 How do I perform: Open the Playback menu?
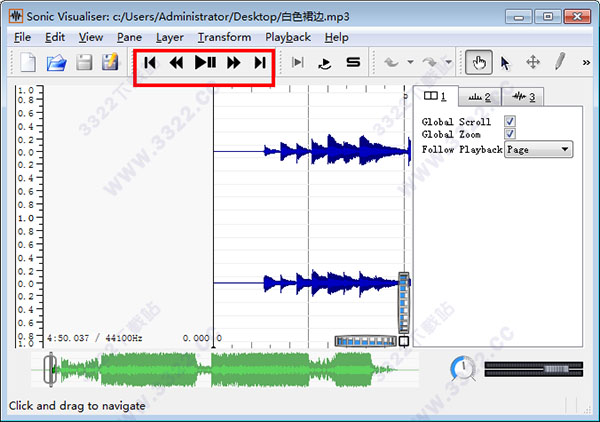(x=288, y=37)
